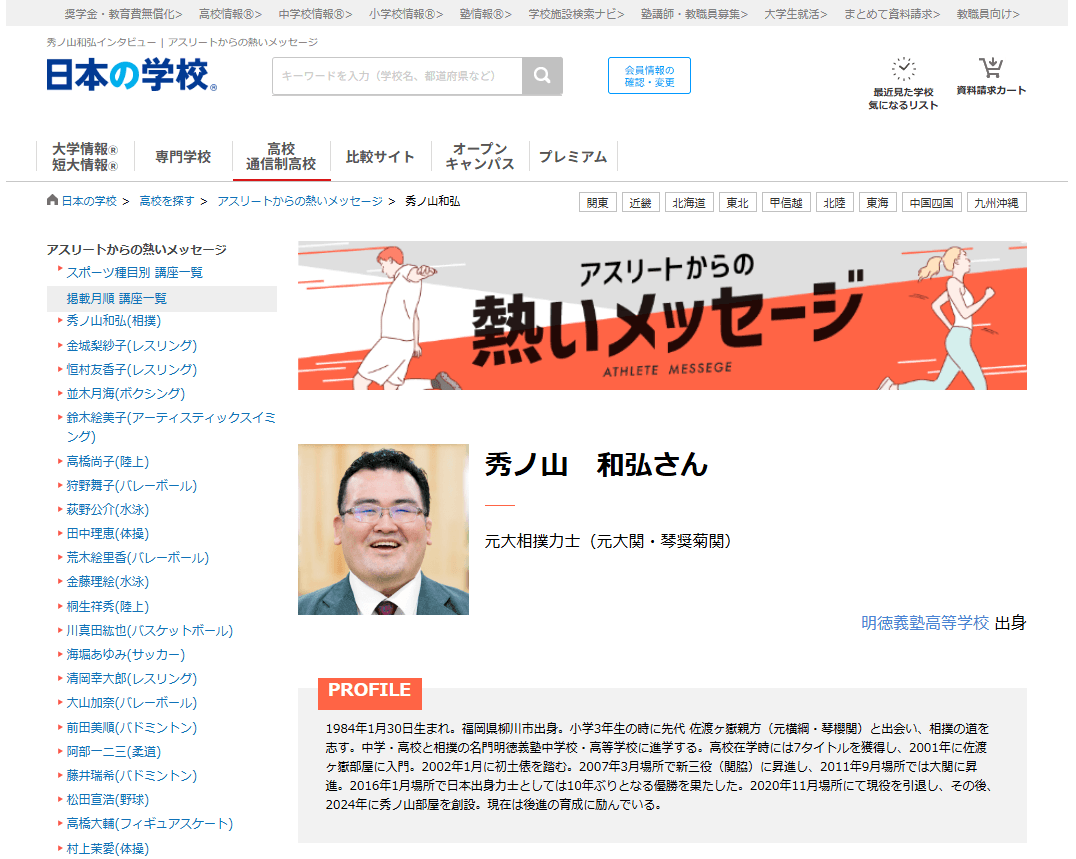The image size is (1076, 859).
Task: Open 塾情報 top bar link
Action: coord(486,14)
